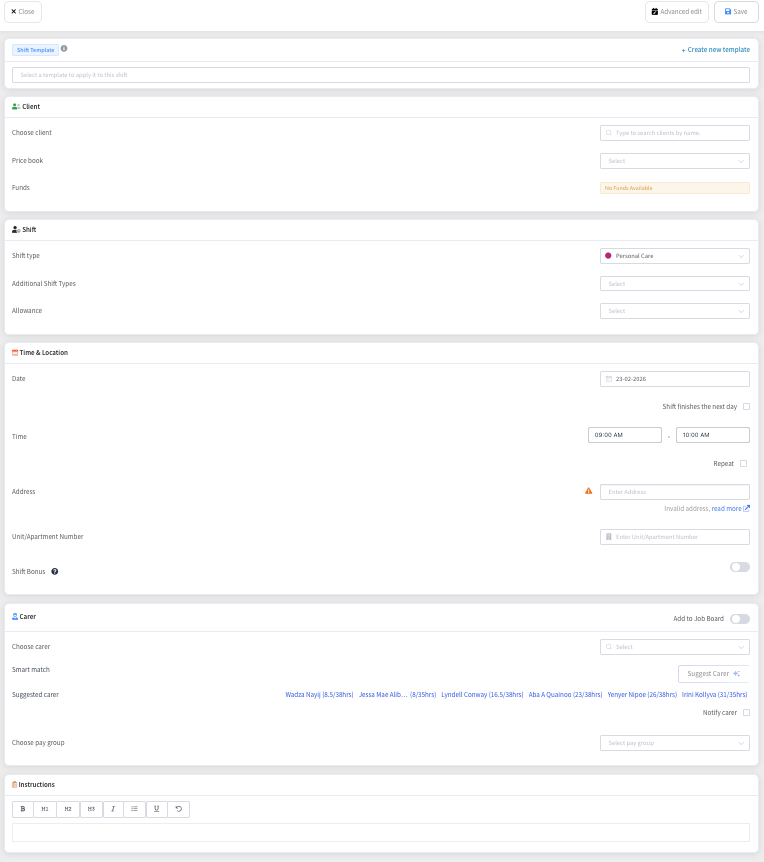The width and height of the screenshot is (764, 862).
Task: Insert a bullet list in Instructions
Action: [135, 809]
